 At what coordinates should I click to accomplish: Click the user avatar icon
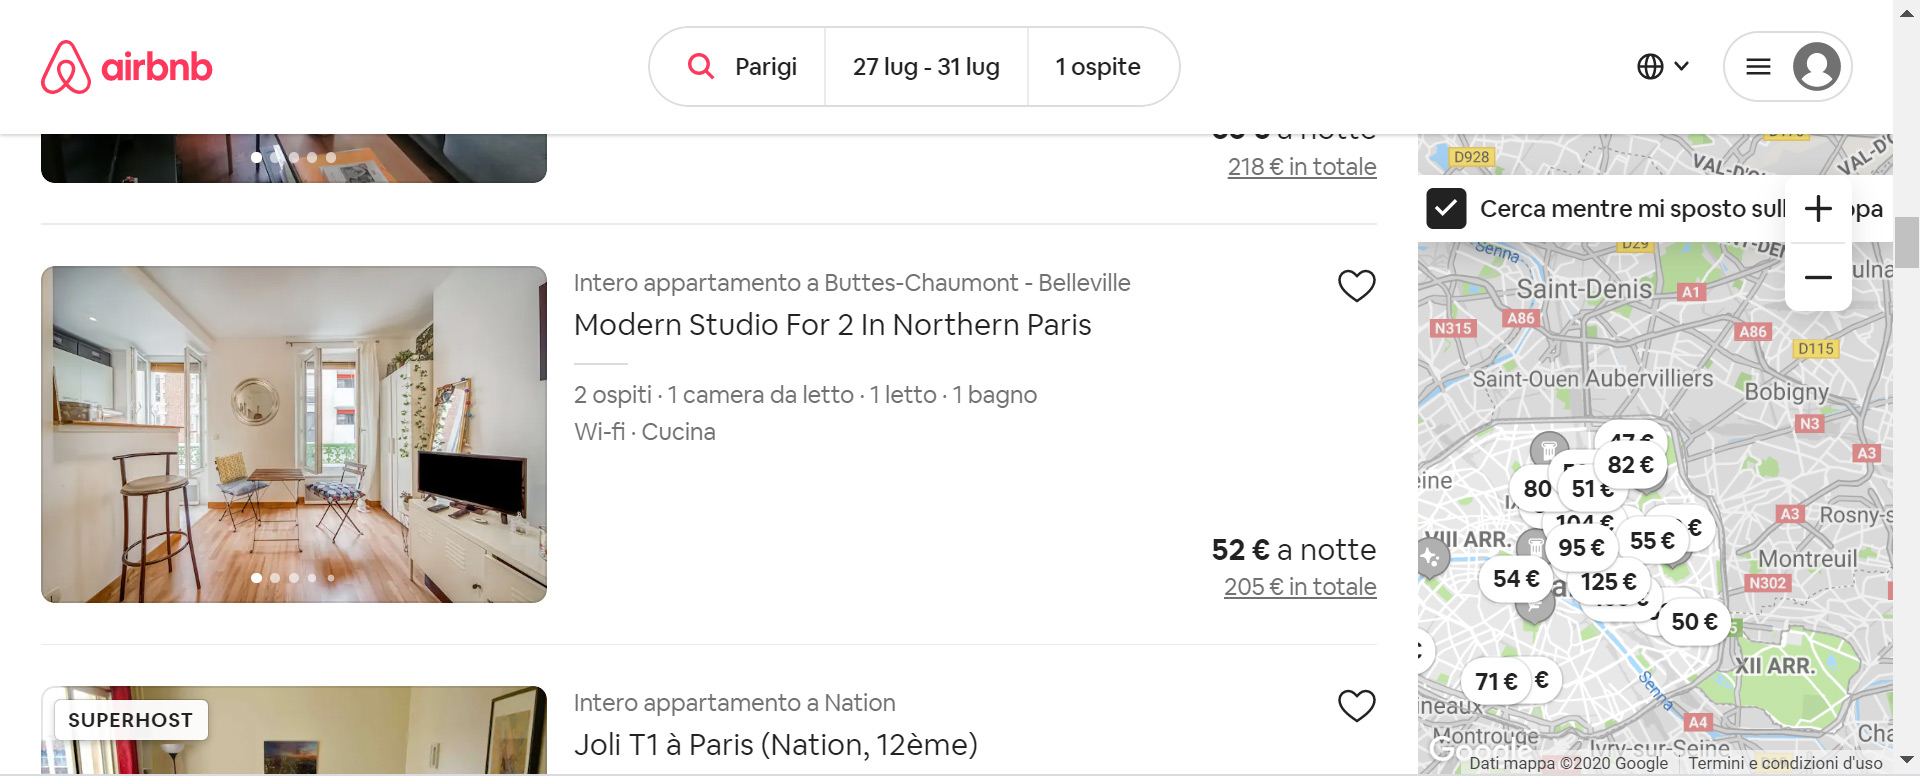(1816, 67)
